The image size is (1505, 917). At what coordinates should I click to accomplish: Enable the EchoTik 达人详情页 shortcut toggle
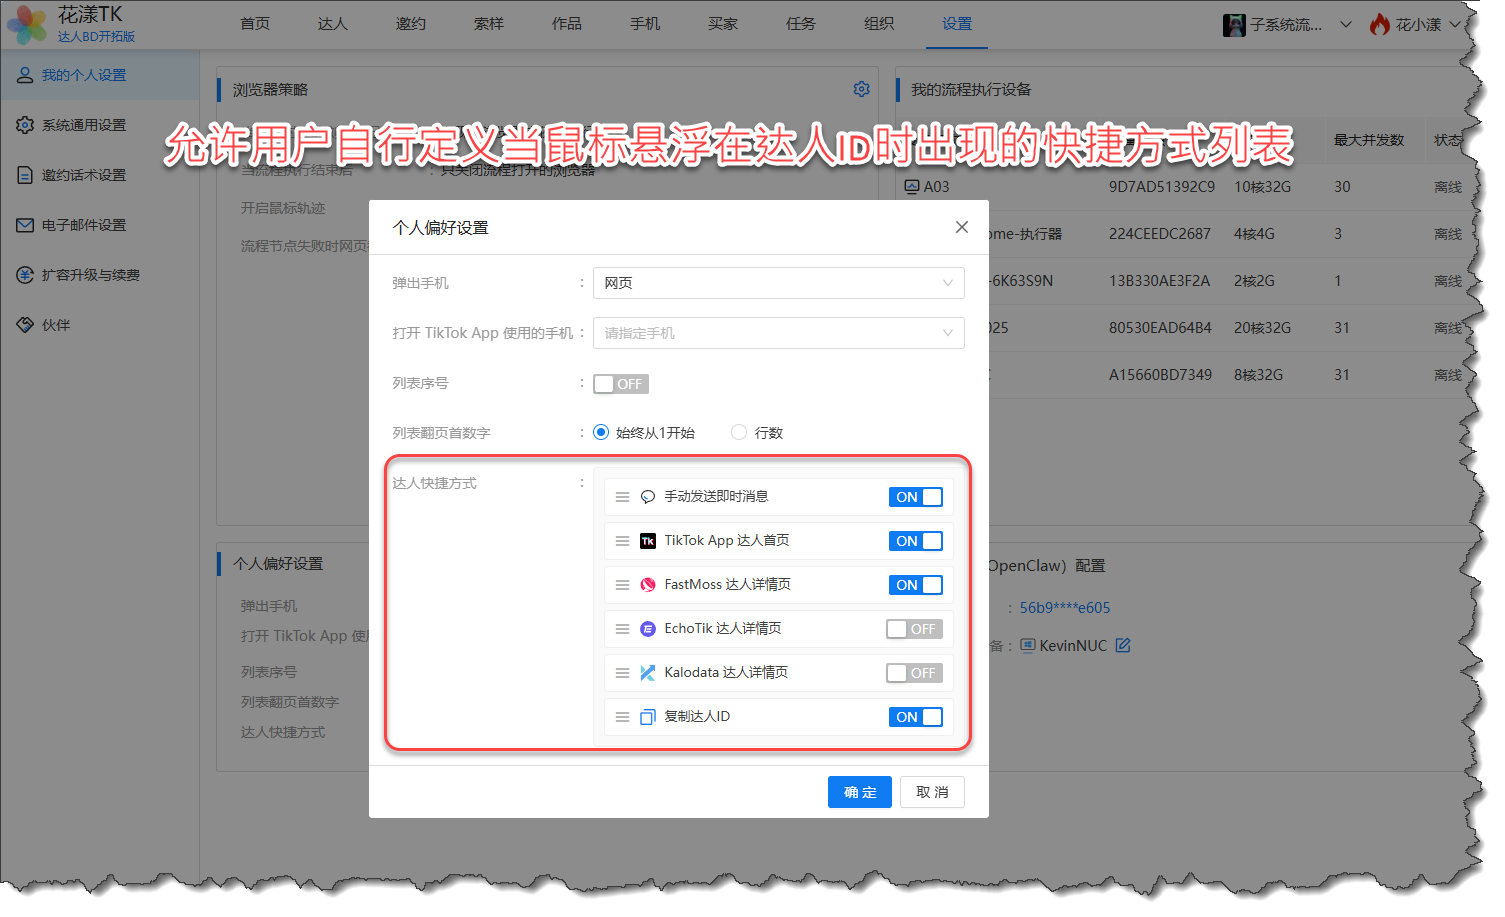pos(914,629)
